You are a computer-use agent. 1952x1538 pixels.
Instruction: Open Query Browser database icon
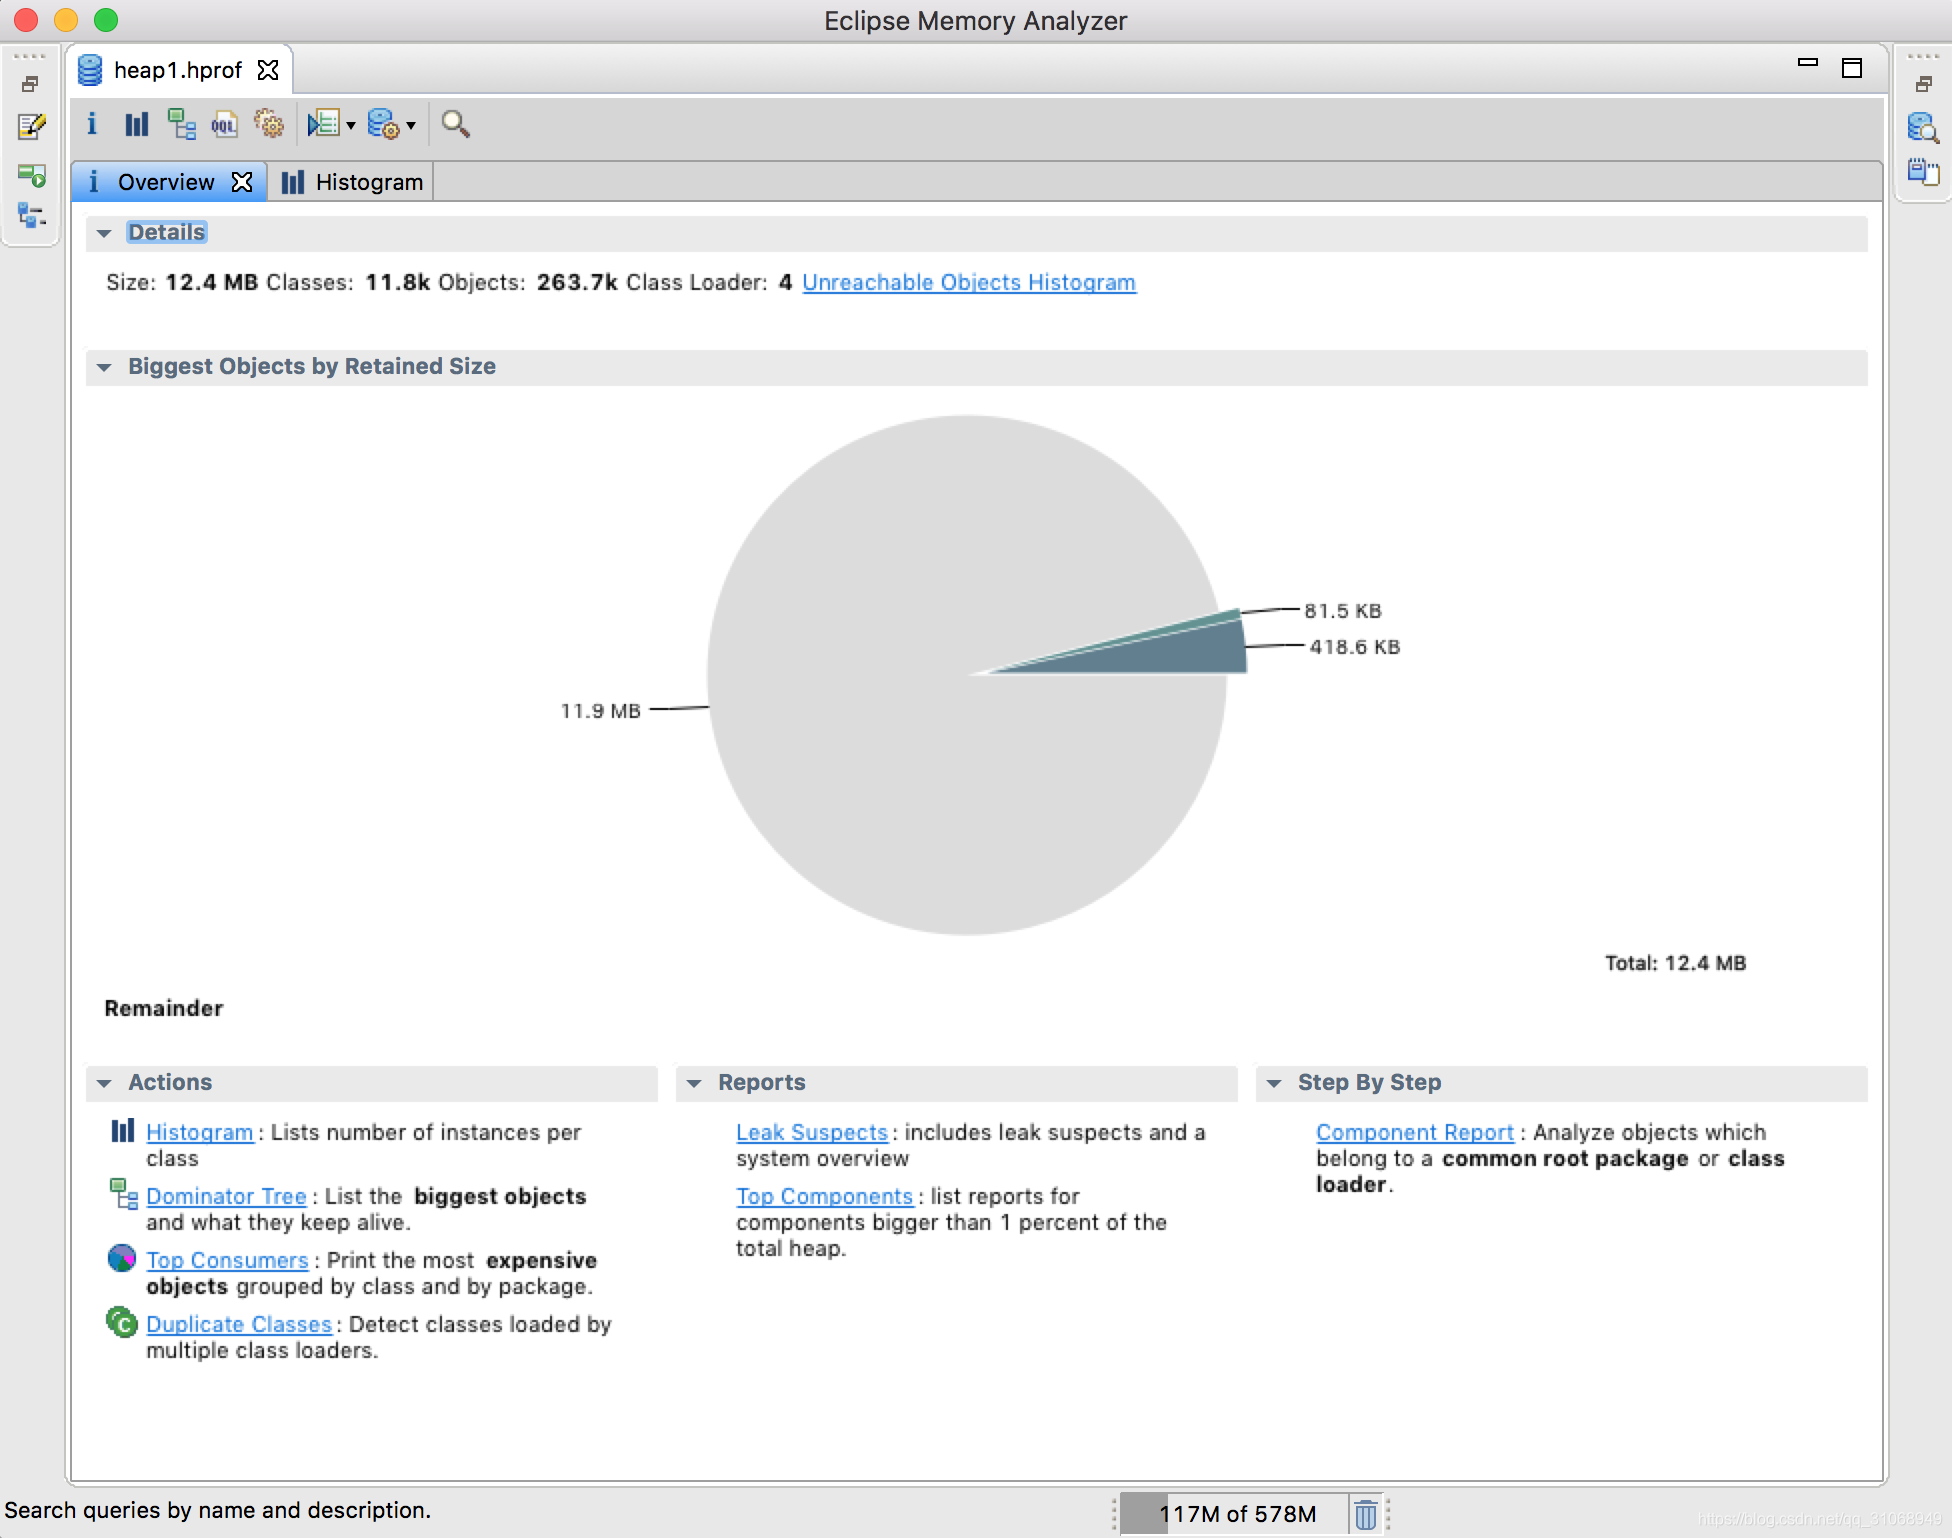(383, 124)
